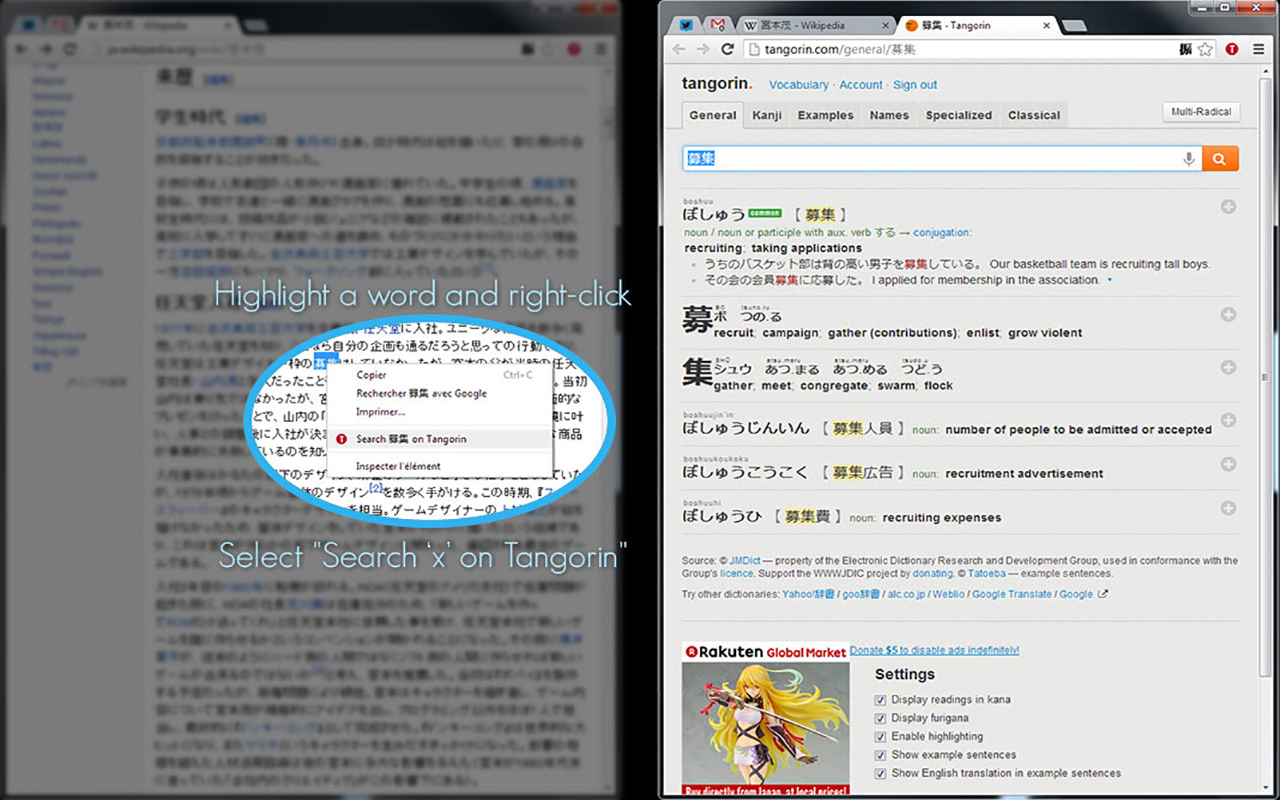Toggle Show English translation in example sentences
1280x800 pixels.
coord(880,773)
